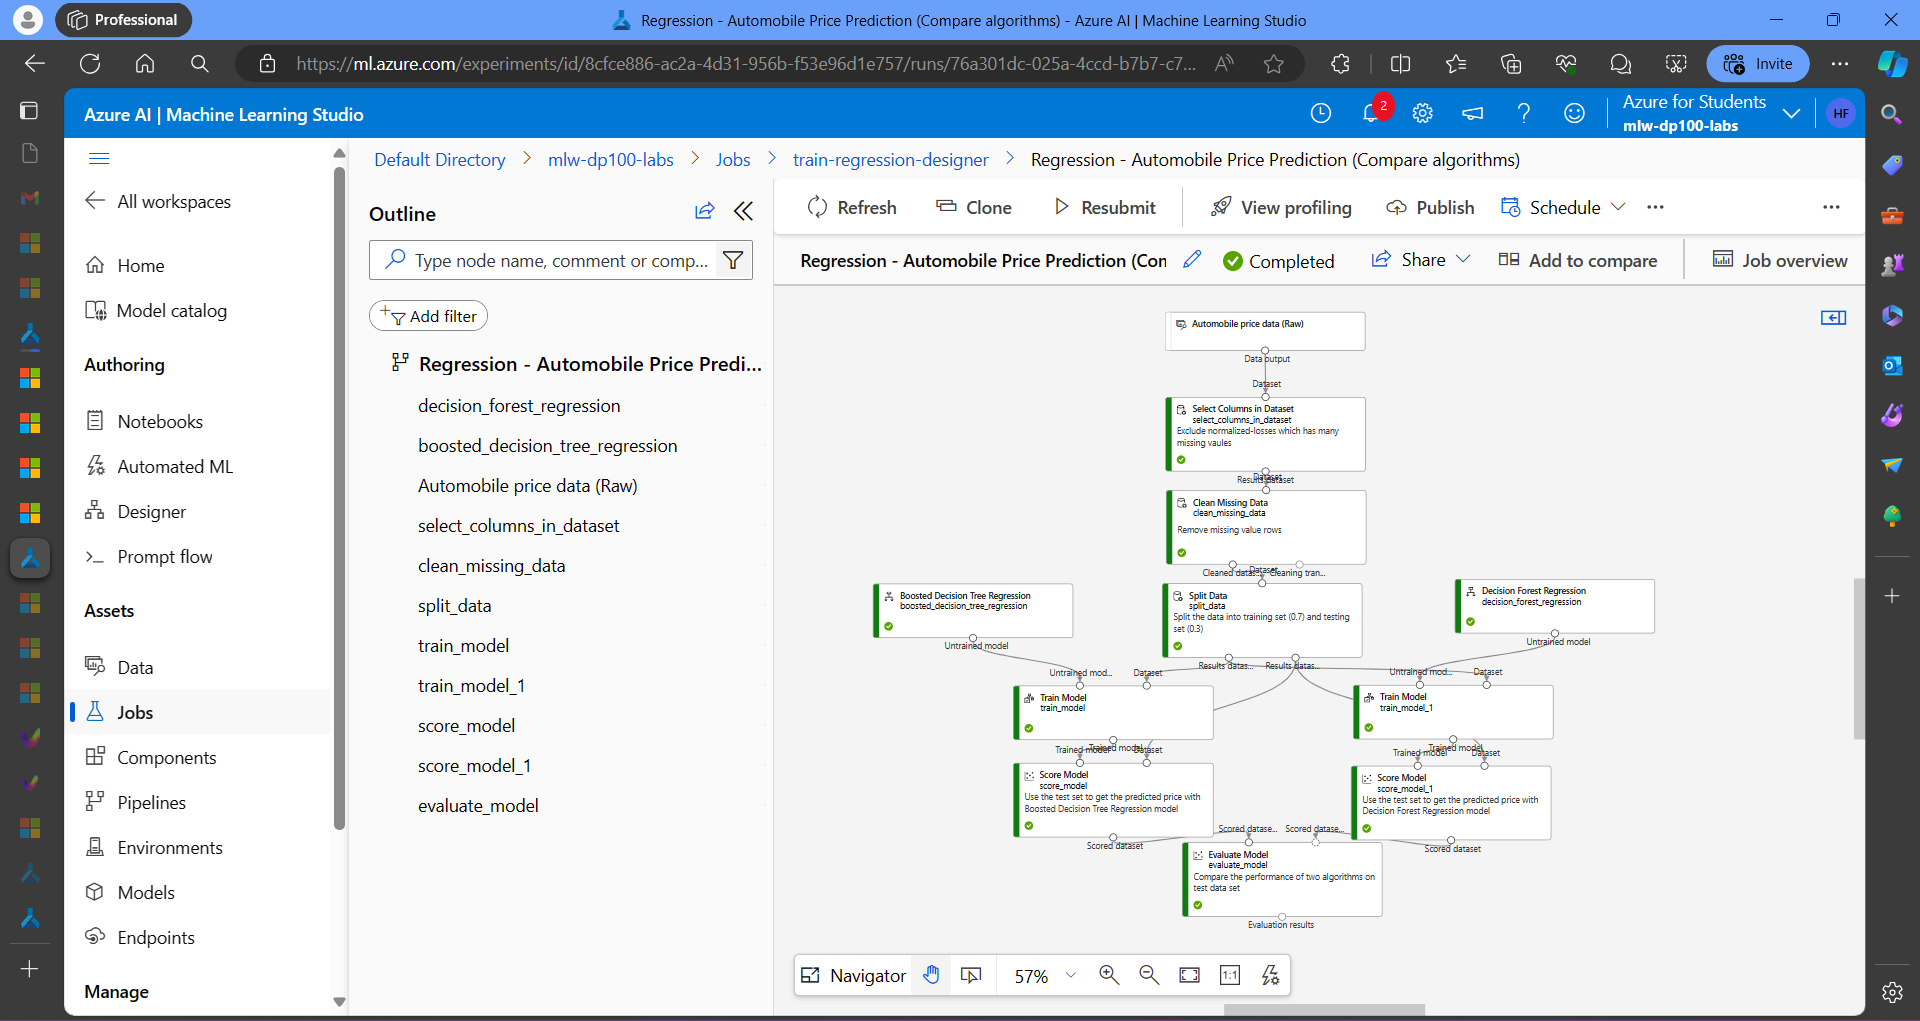1920x1021 pixels.
Task: Open the outline filter funnel
Action: click(x=733, y=260)
